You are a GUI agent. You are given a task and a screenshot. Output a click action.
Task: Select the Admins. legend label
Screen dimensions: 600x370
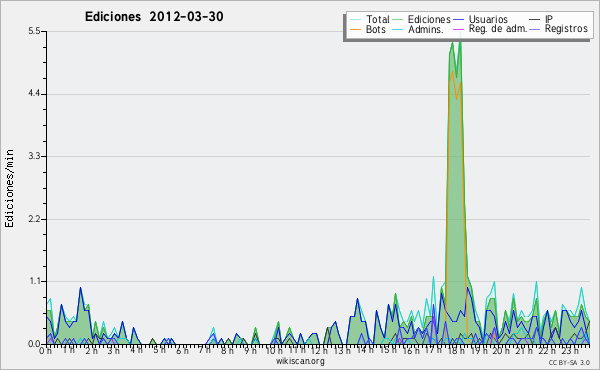[x=426, y=29]
